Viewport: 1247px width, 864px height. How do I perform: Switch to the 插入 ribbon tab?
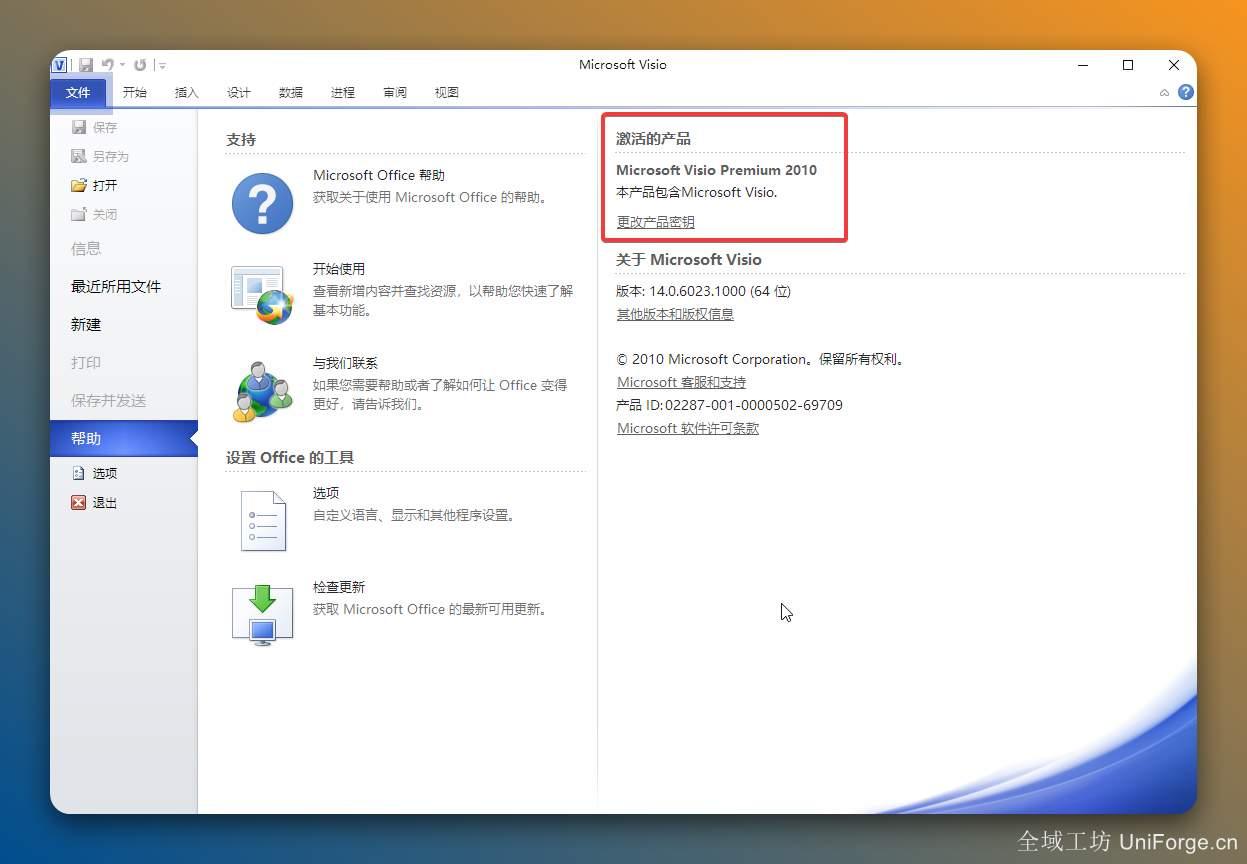pos(187,92)
